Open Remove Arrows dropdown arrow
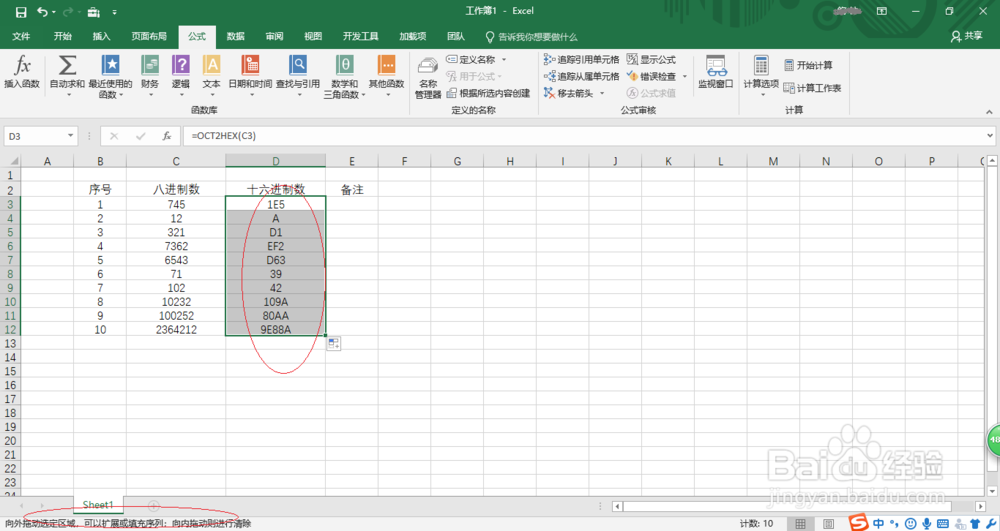 tap(601, 93)
